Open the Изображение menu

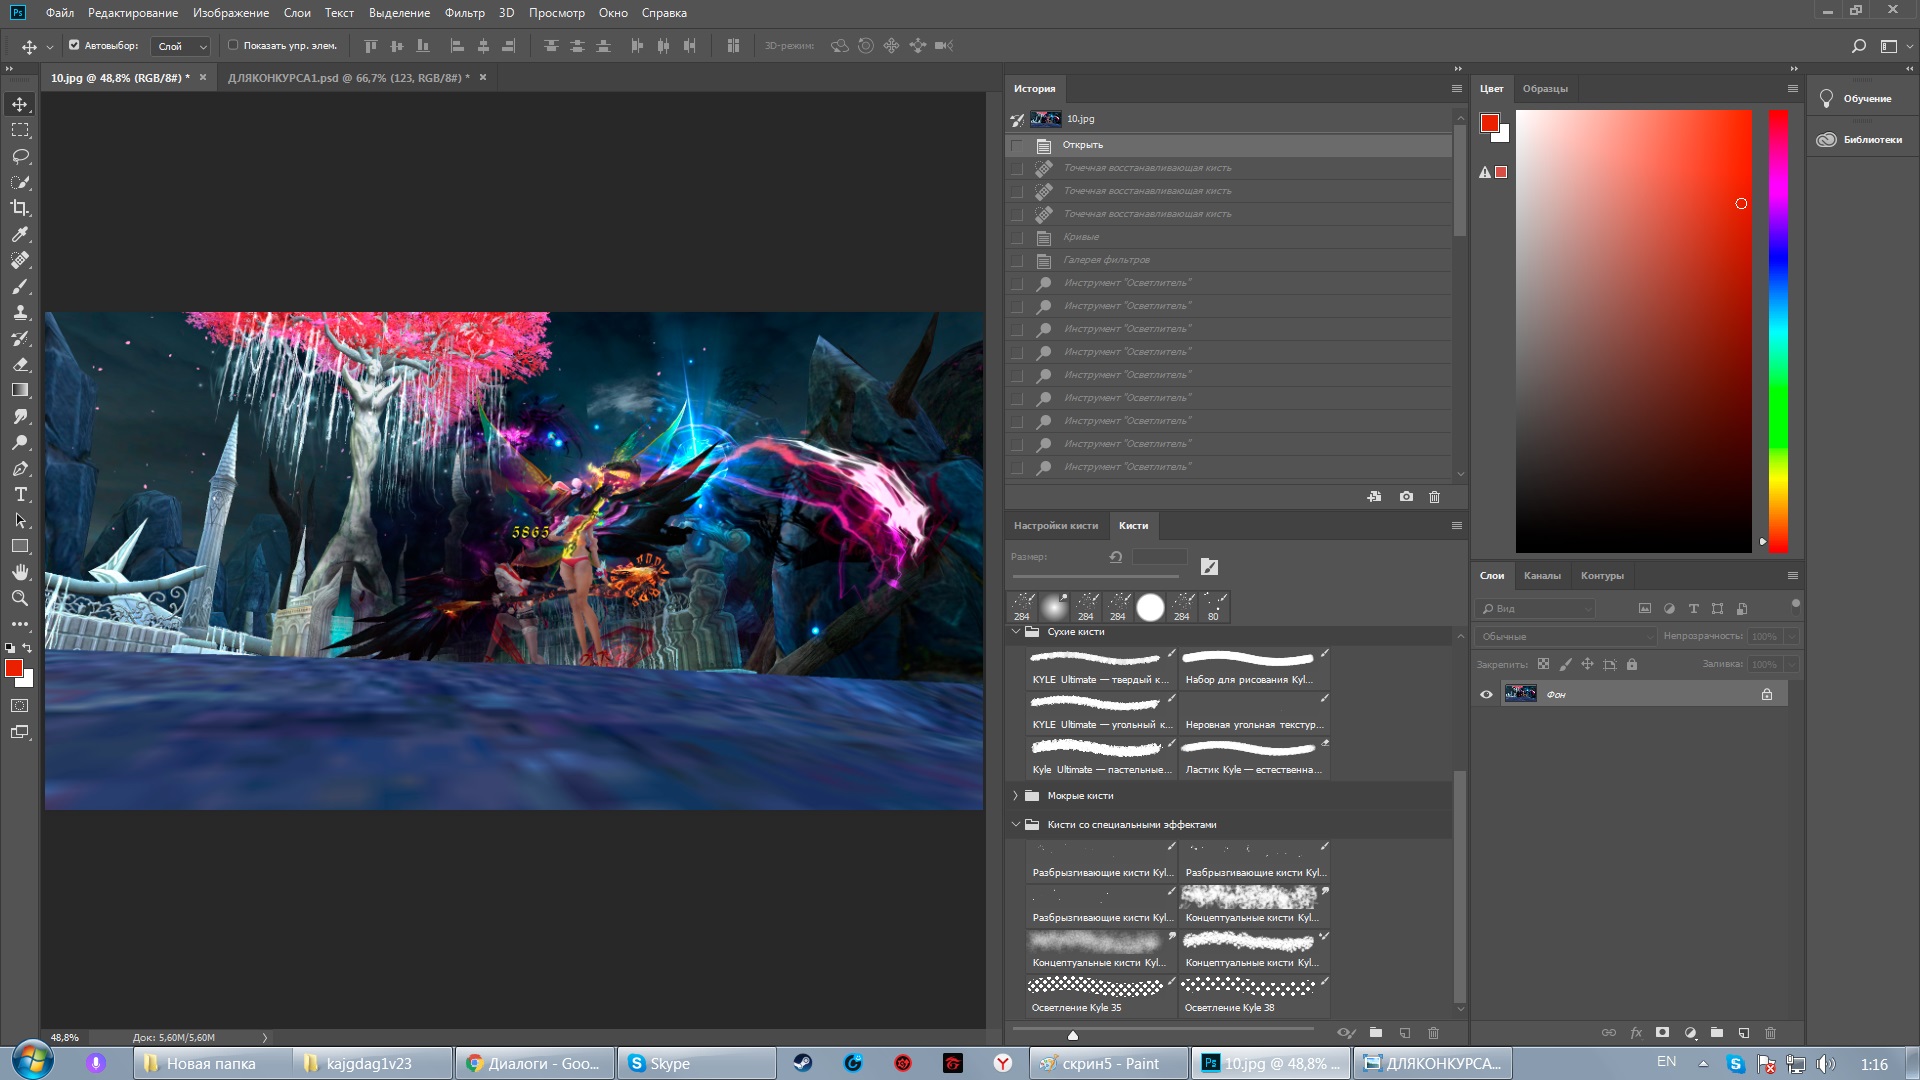coord(231,13)
